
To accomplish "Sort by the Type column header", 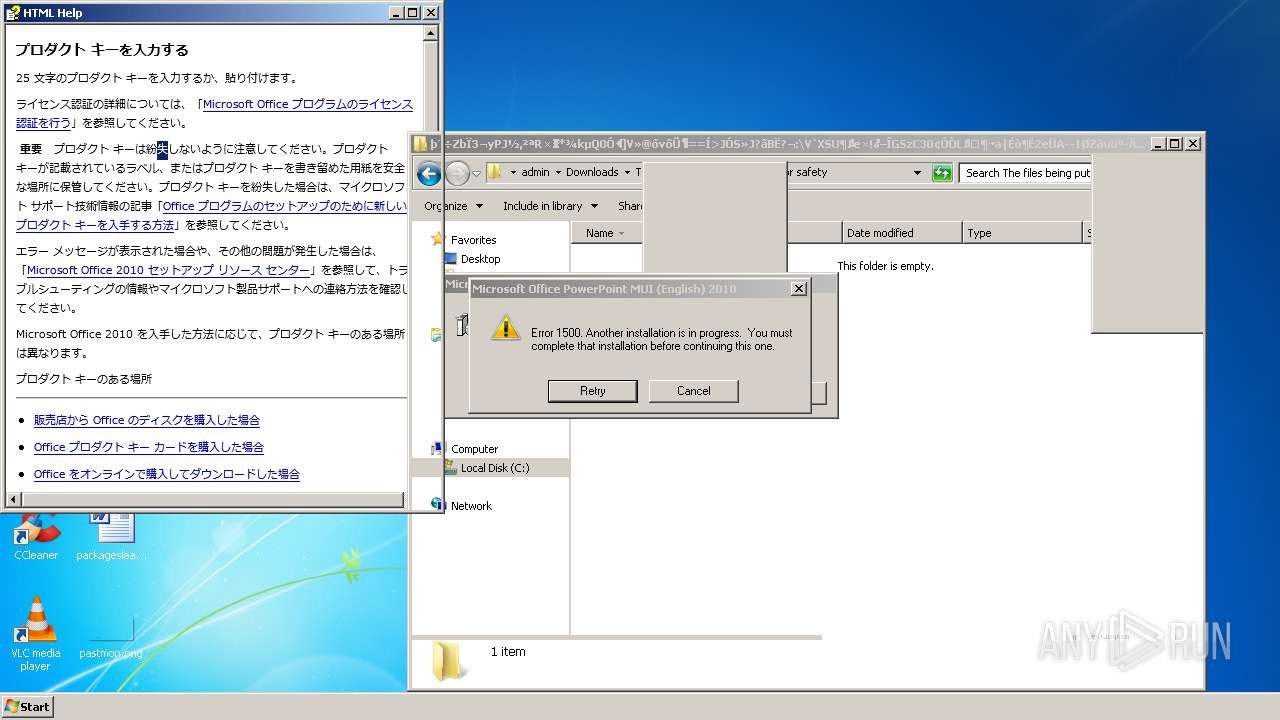I will tap(1022, 233).
